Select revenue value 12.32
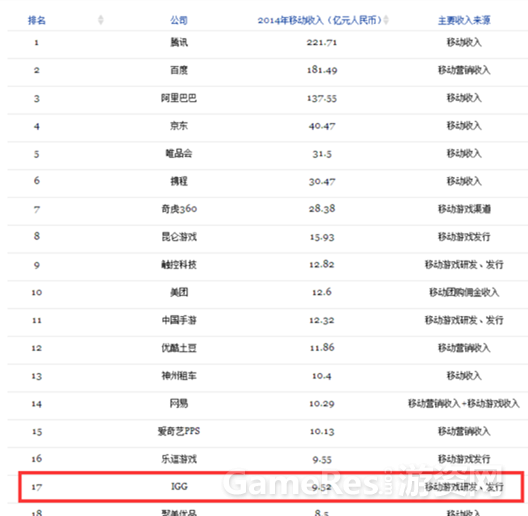 [x=322, y=320]
